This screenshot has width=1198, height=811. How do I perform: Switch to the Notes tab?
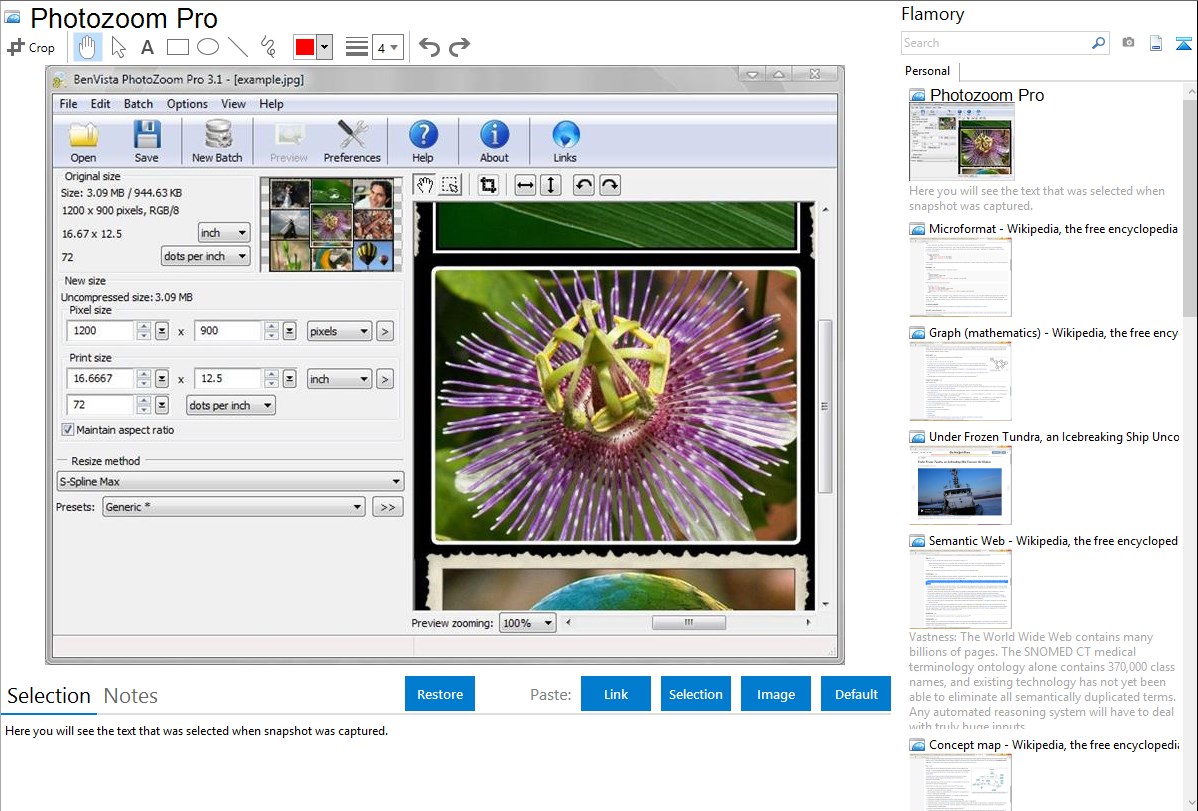pos(131,696)
